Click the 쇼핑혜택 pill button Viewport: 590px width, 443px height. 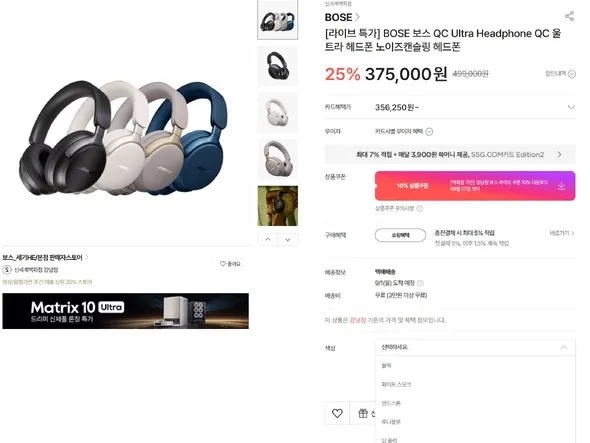[400, 235]
